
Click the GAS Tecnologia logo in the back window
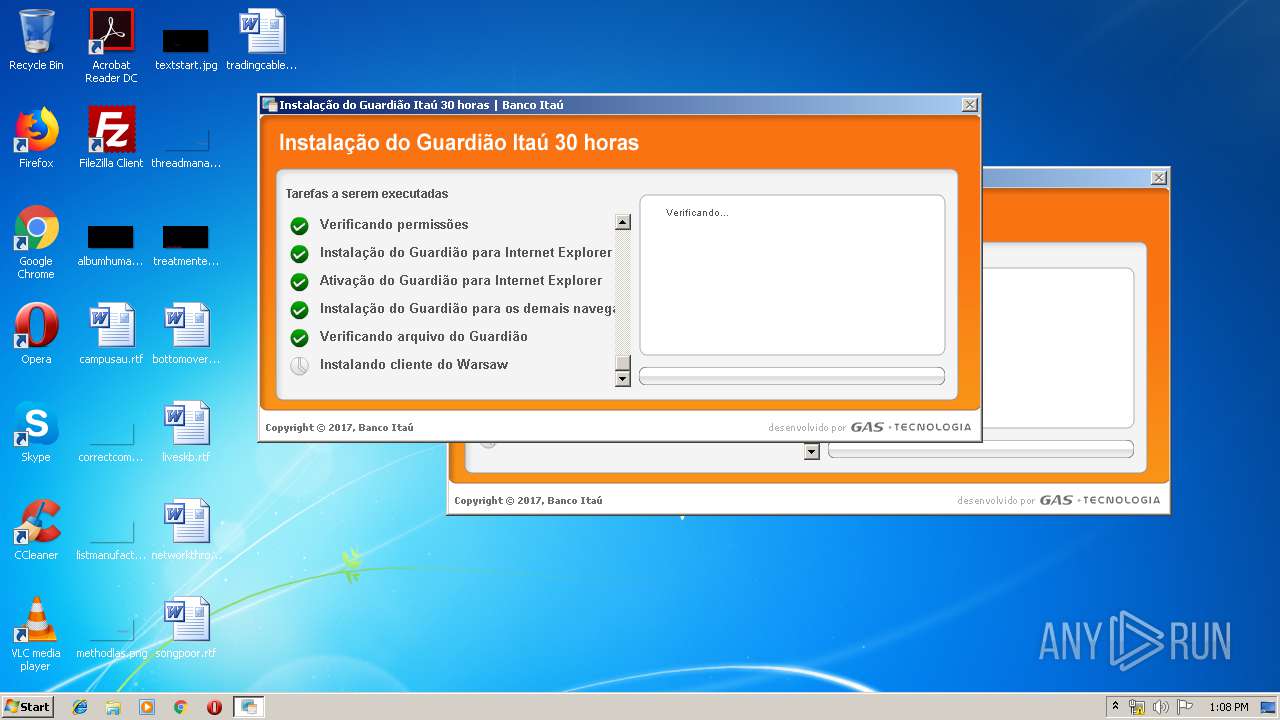(x=1100, y=500)
